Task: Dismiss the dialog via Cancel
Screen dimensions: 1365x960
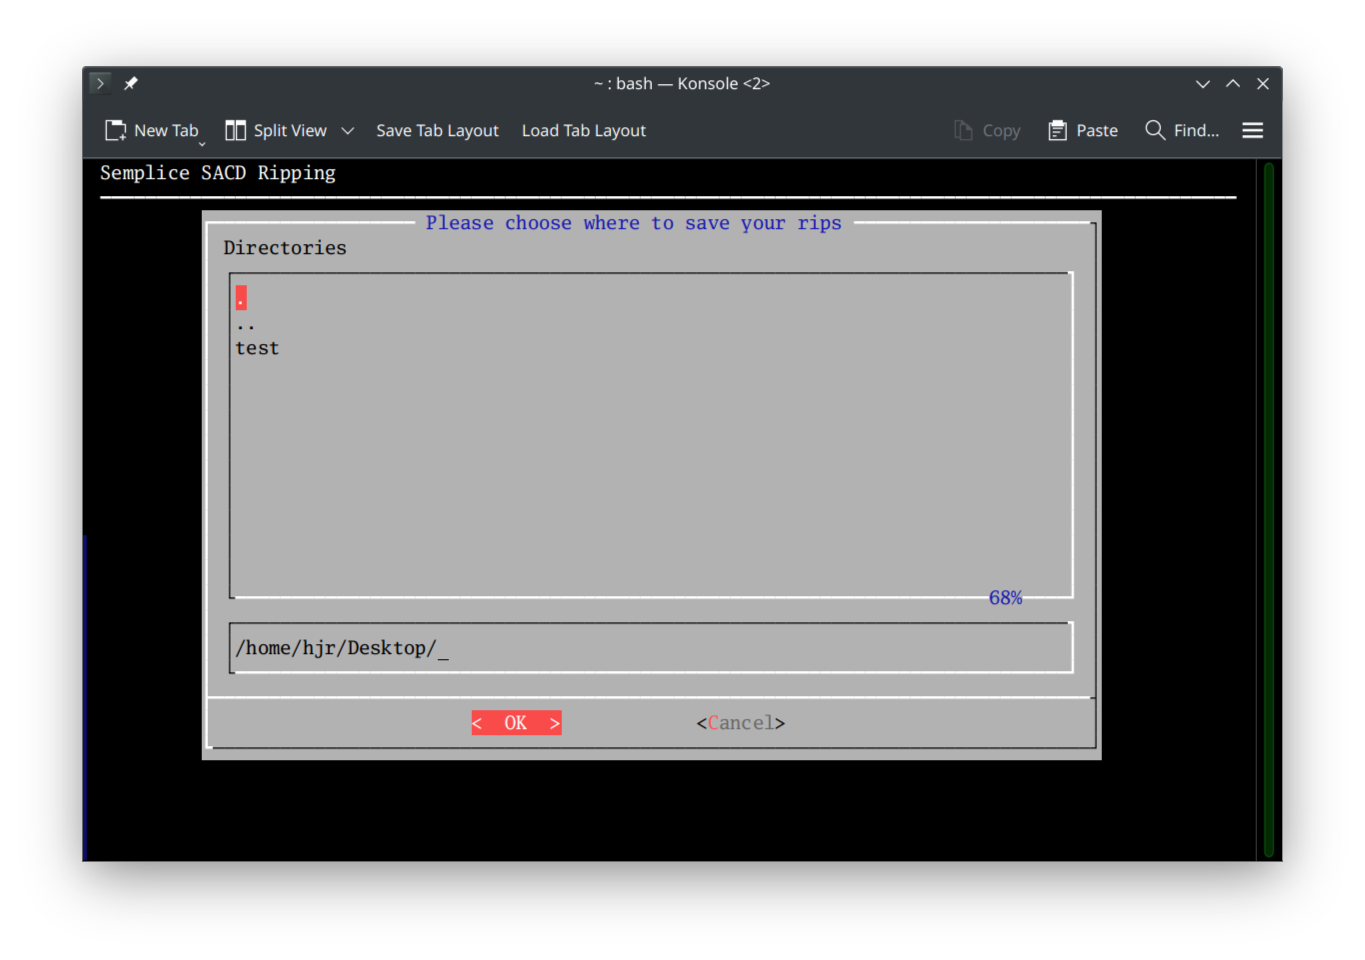Action: [x=740, y=722]
